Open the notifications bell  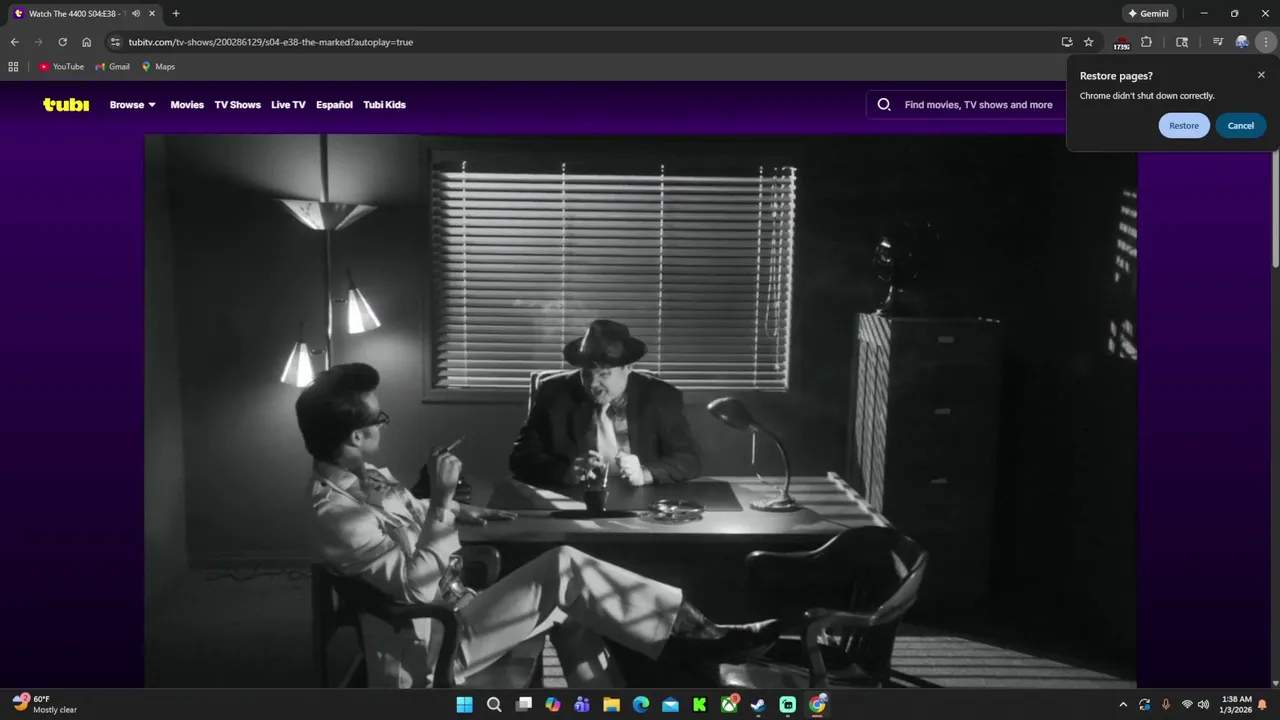click(1263, 704)
